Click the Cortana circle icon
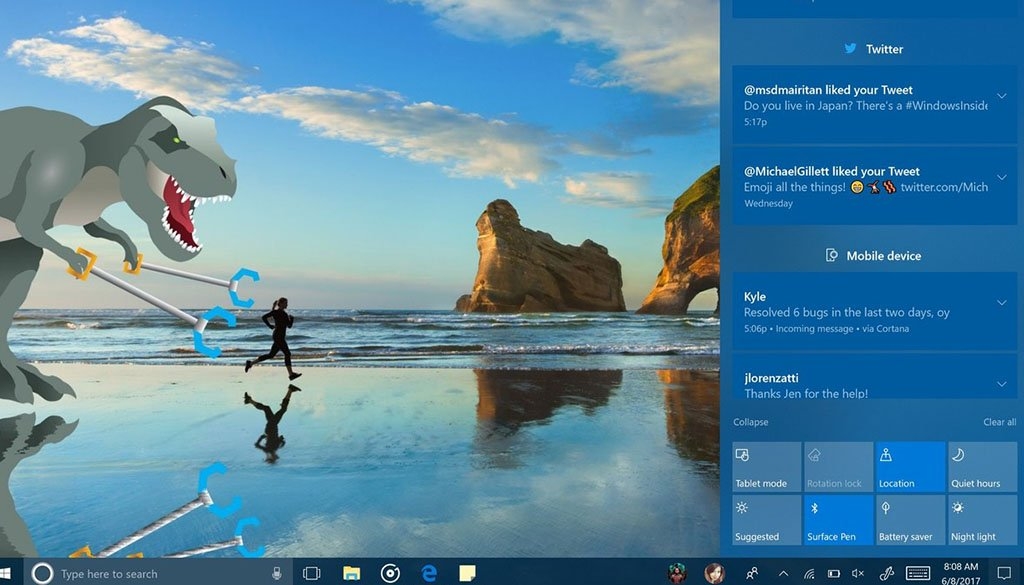Image resolution: width=1024 pixels, height=585 pixels. click(x=42, y=574)
